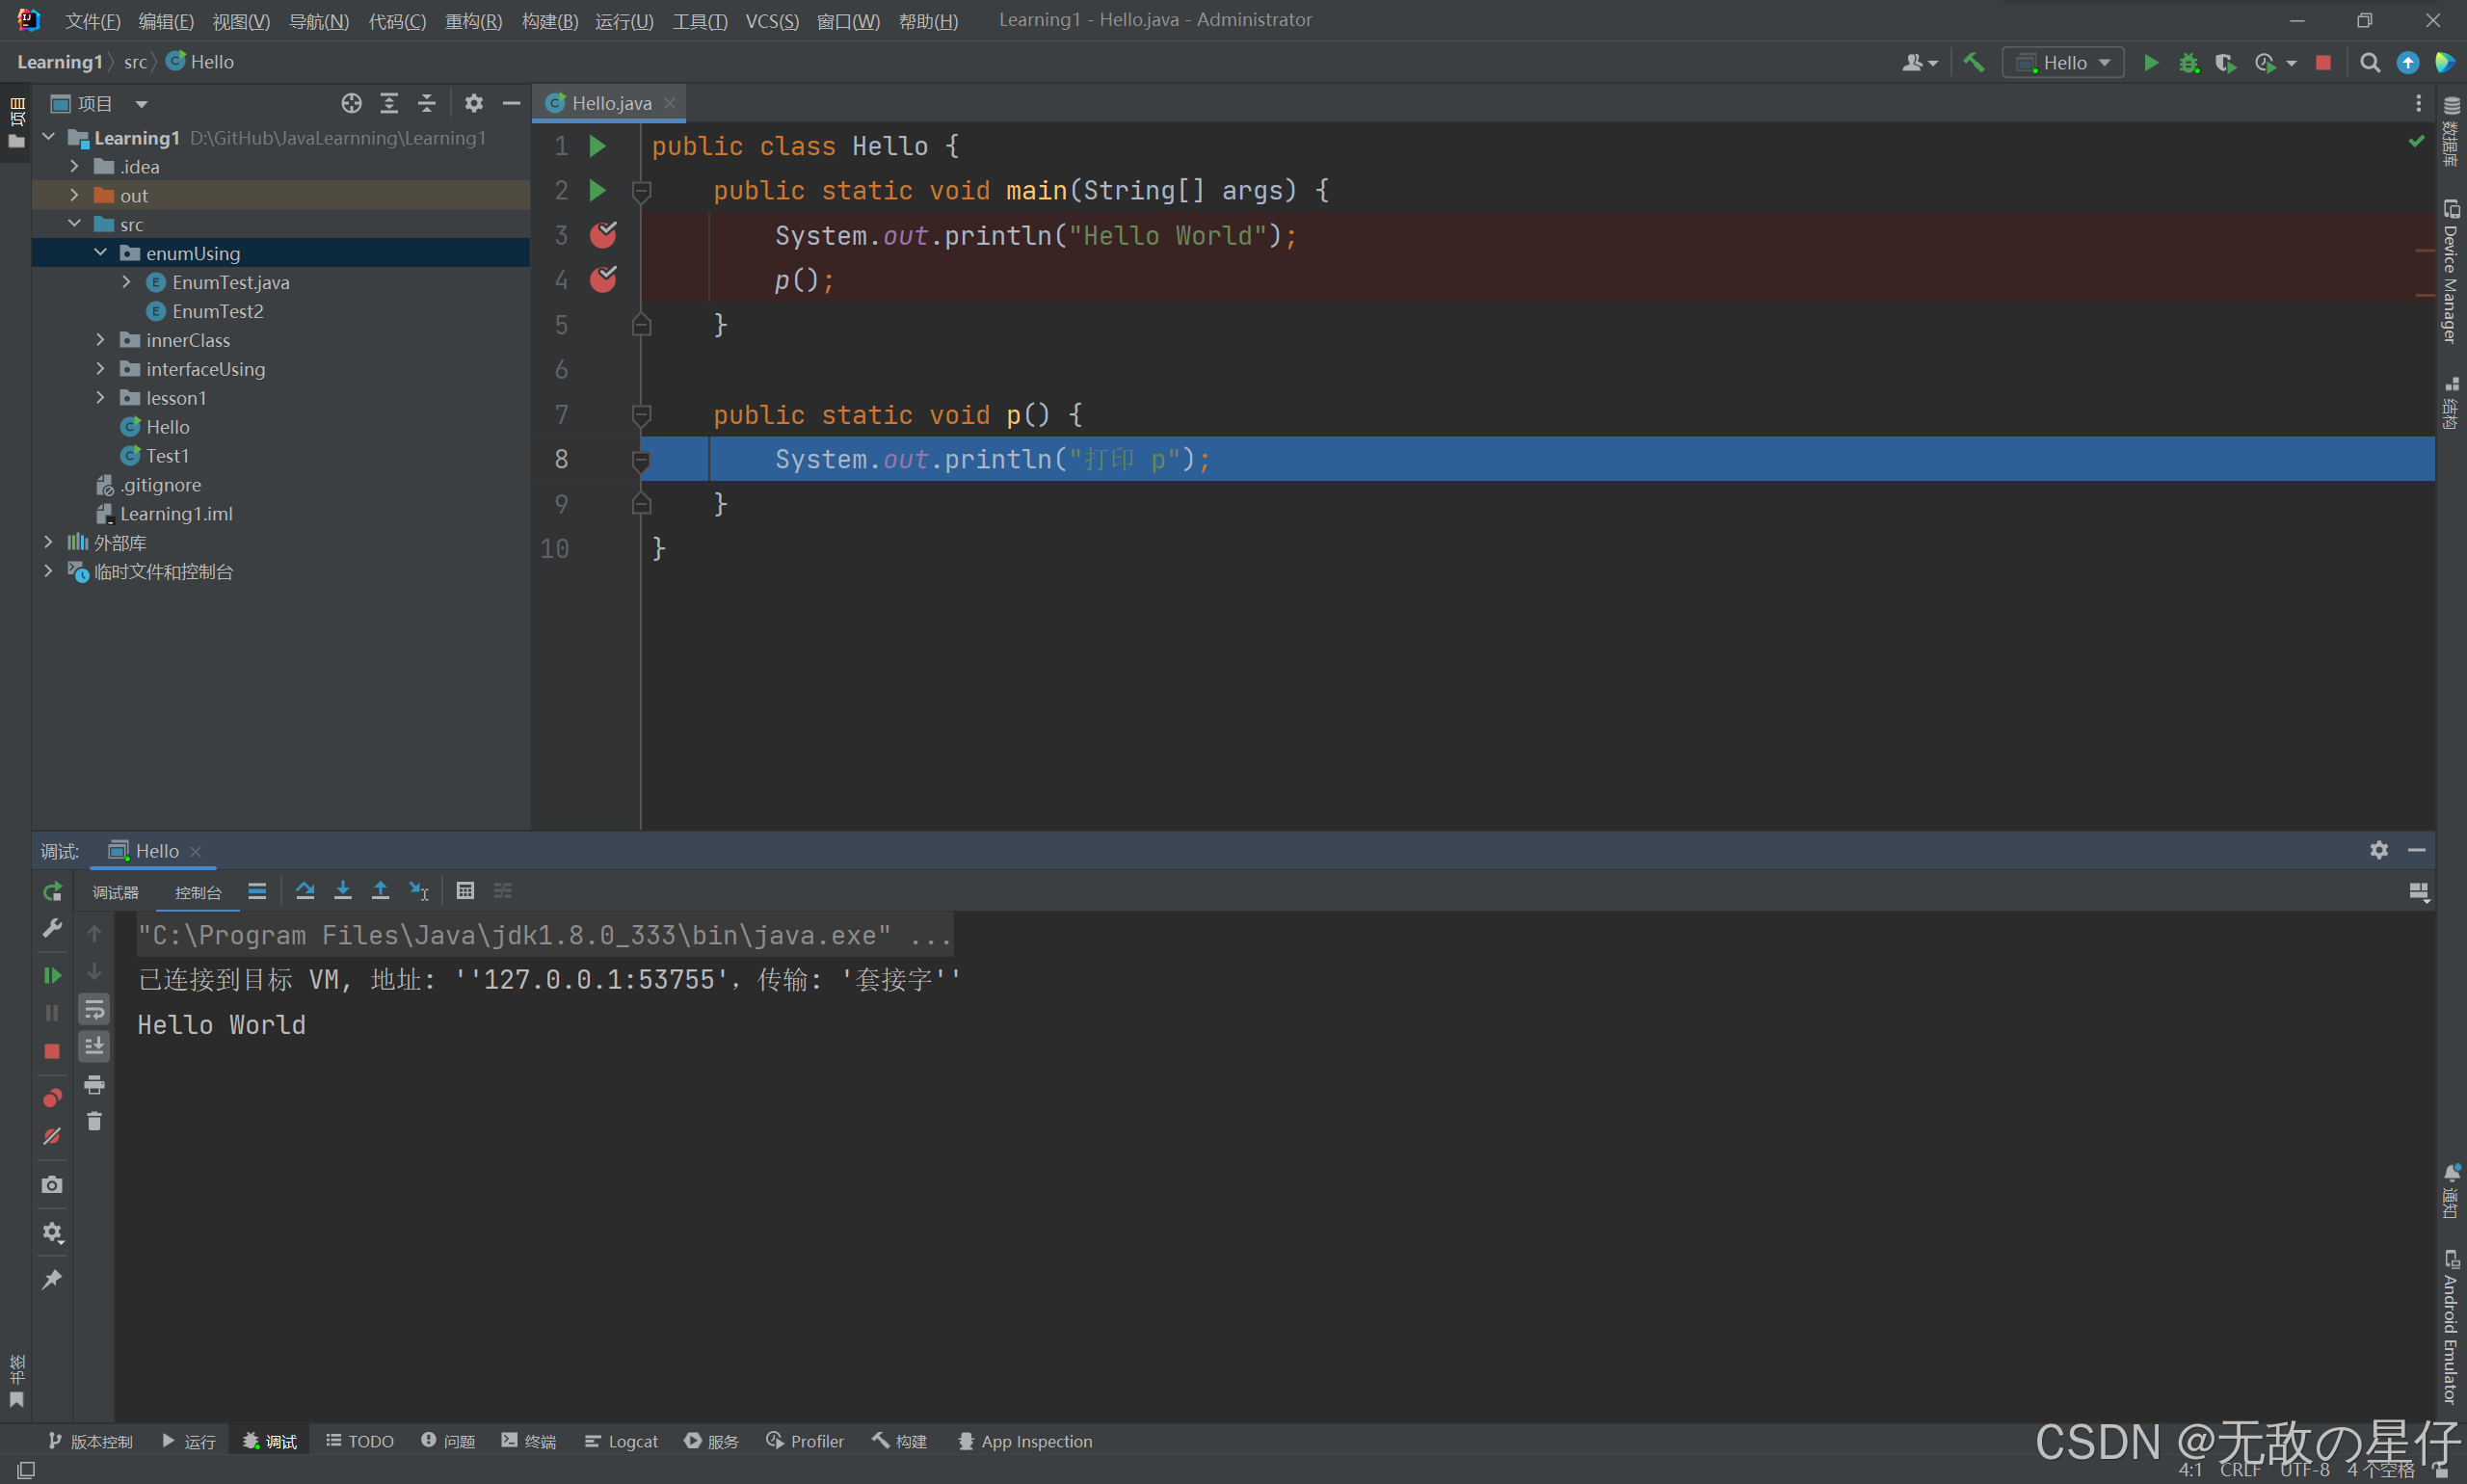The image size is (2467, 1484).
Task: Click the blue update arrow icon
Action: click(2408, 63)
